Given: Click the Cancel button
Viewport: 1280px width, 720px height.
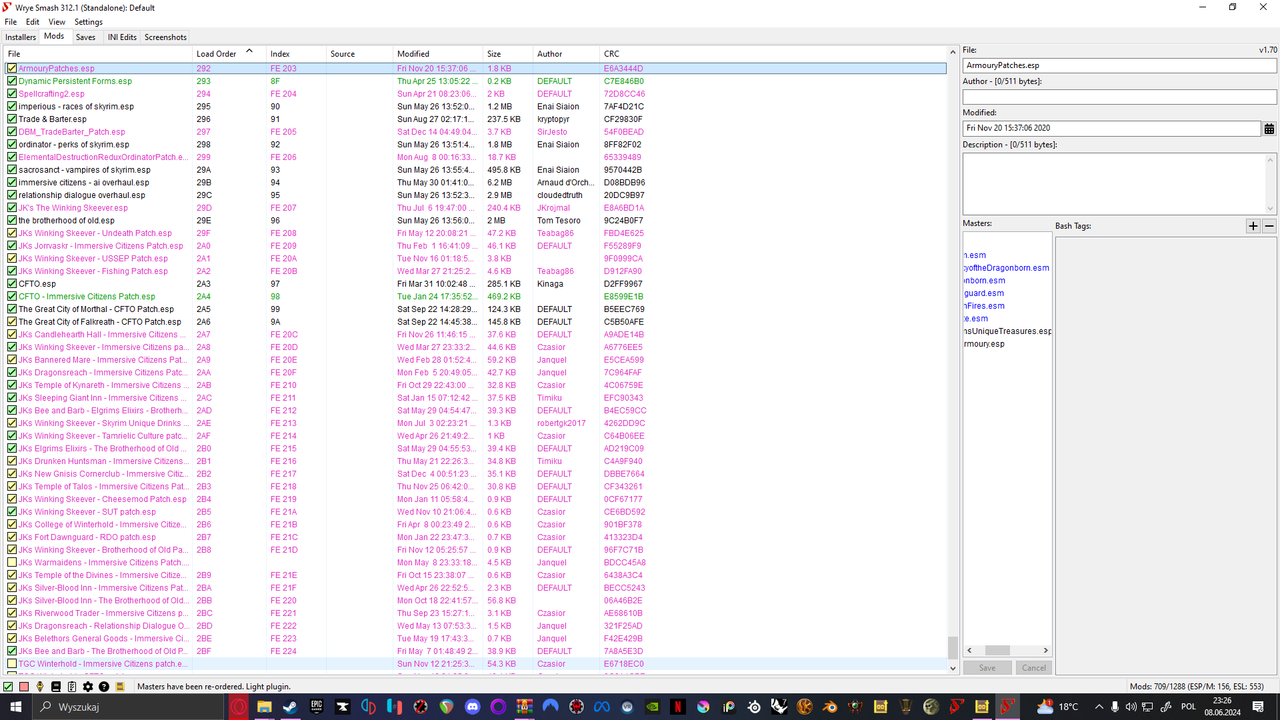Looking at the screenshot, I should (1034, 667).
